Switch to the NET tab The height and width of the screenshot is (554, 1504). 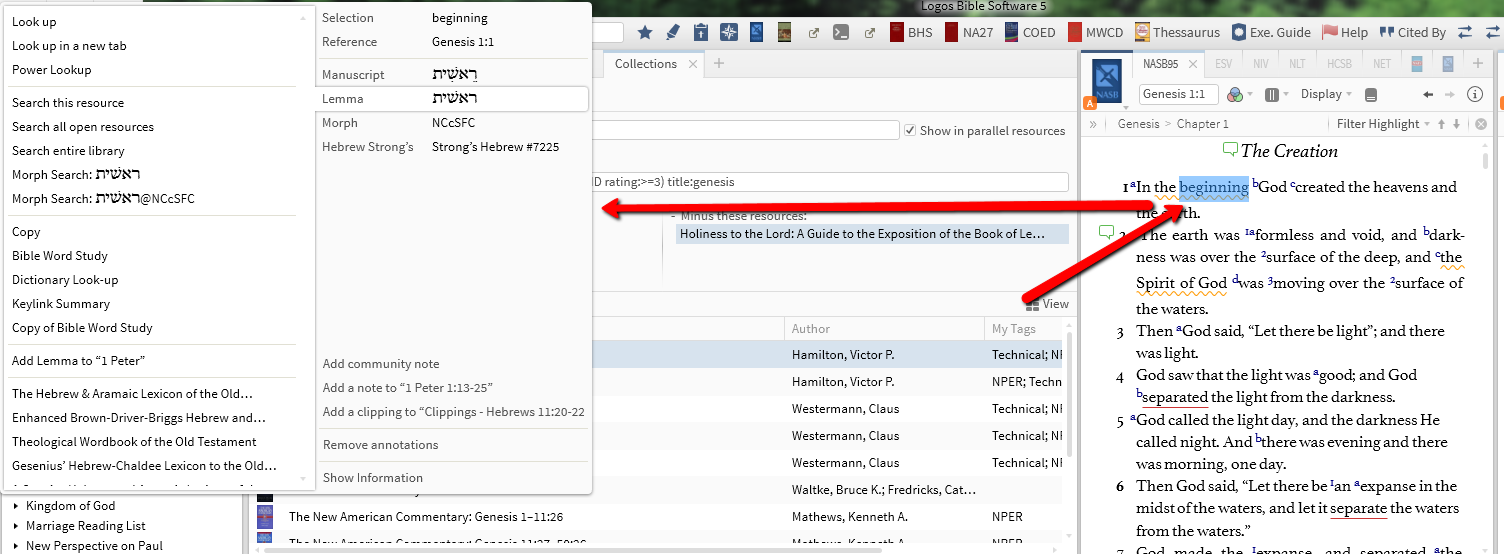click(x=1382, y=63)
